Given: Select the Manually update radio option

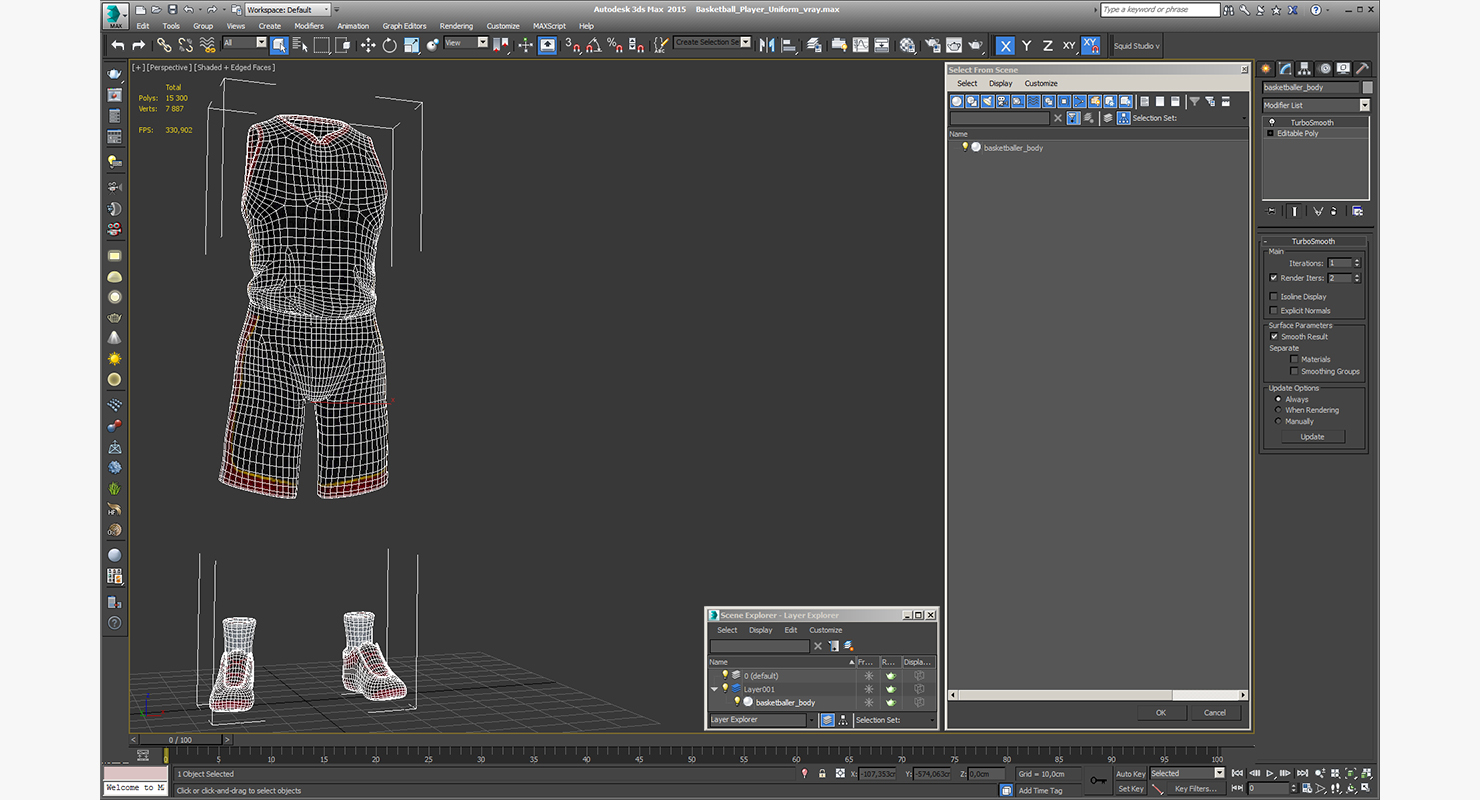Looking at the screenshot, I should click(x=1278, y=421).
